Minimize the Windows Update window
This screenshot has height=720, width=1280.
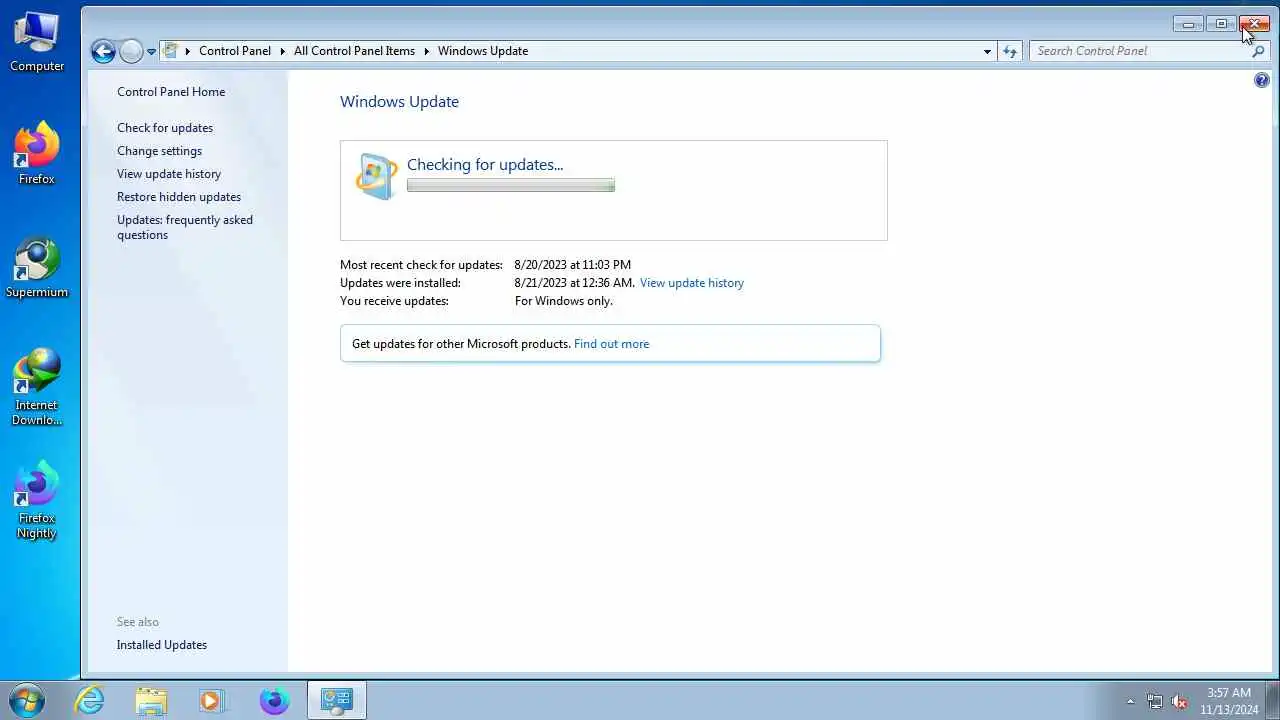[1188, 24]
